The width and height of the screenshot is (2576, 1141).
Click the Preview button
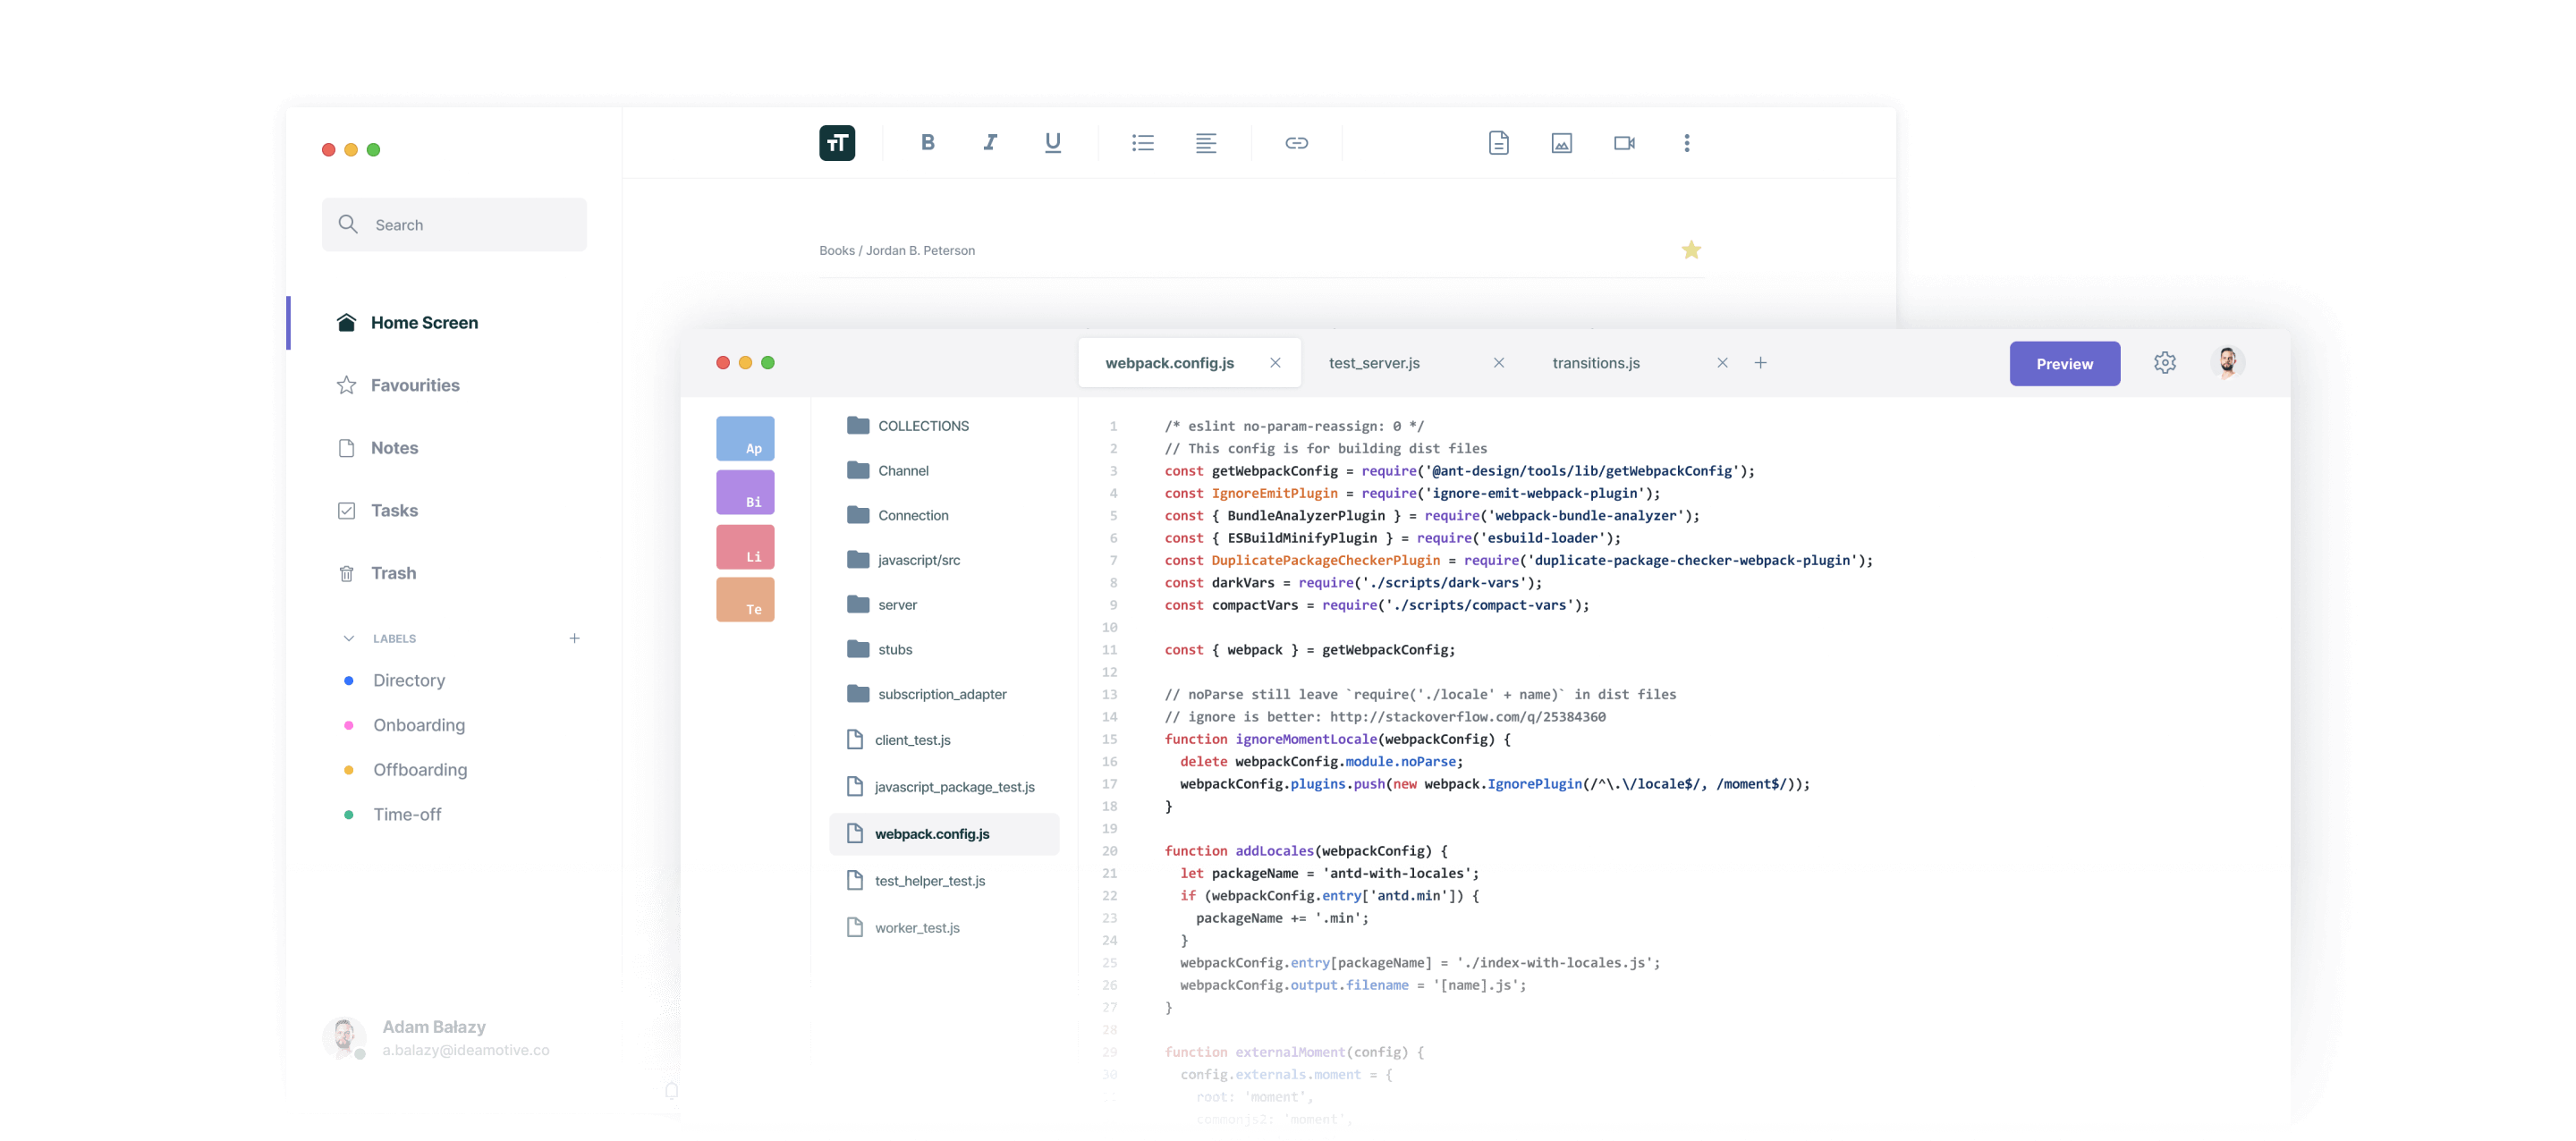click(x=2064, y=364)
